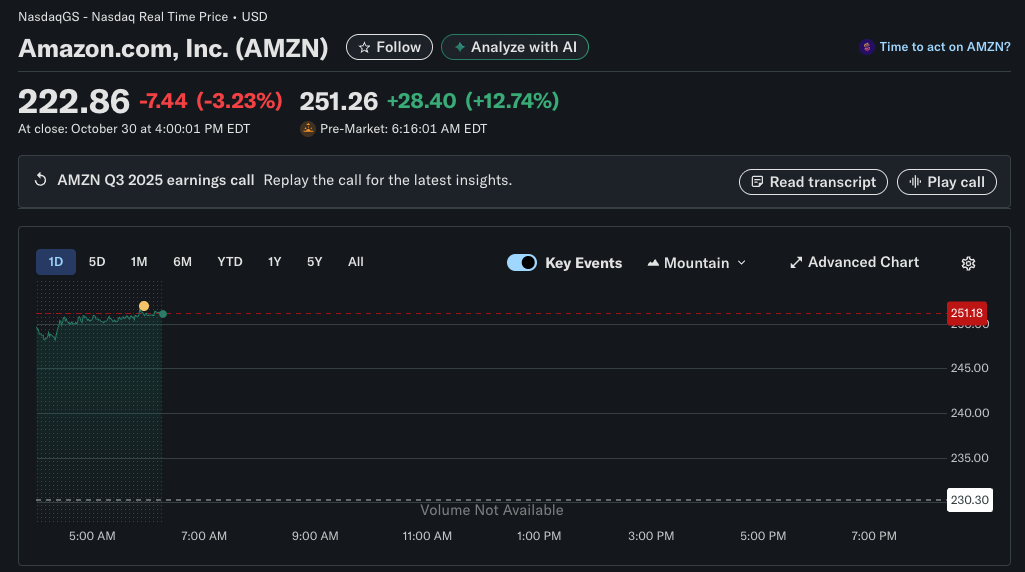Switch to the 5D time range
The image size is (1025, 572).
coord(97,261)
